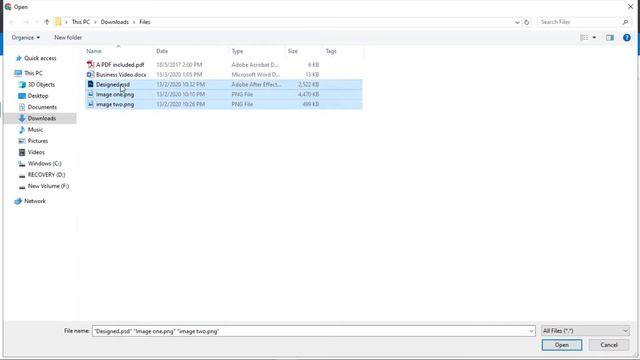The width and height of the screenshot is (640, 360).
Task: Select the Image one.png file name
Action: [115, 95]
